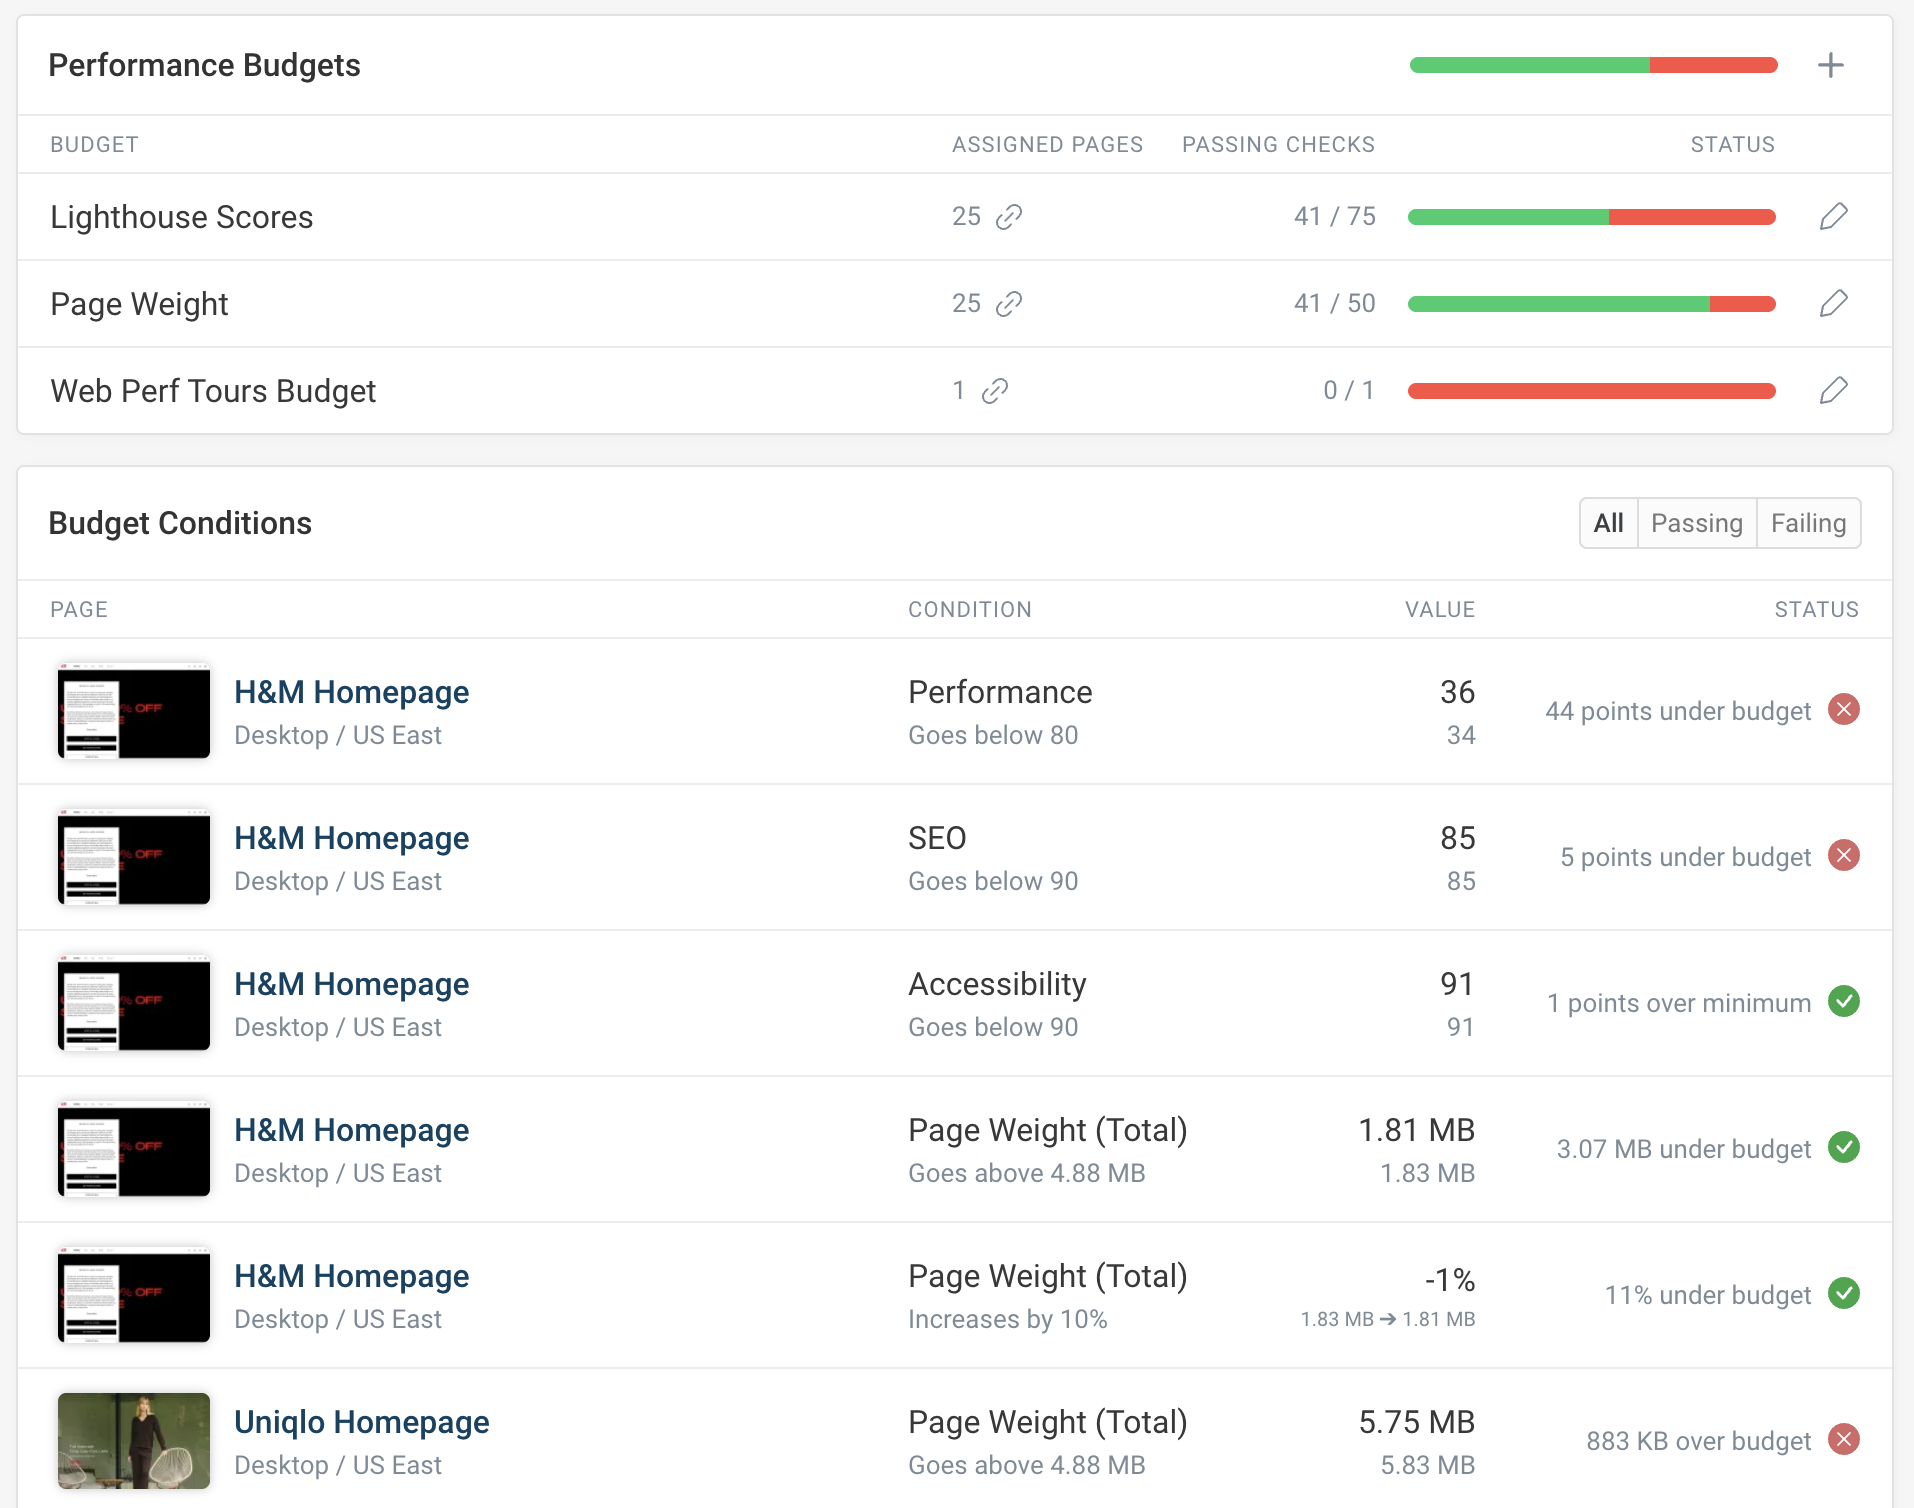1914x1508 pixels.
Task: Click the red fail icon for Uniqlo Page Weight
Action: point(1843,1440)
